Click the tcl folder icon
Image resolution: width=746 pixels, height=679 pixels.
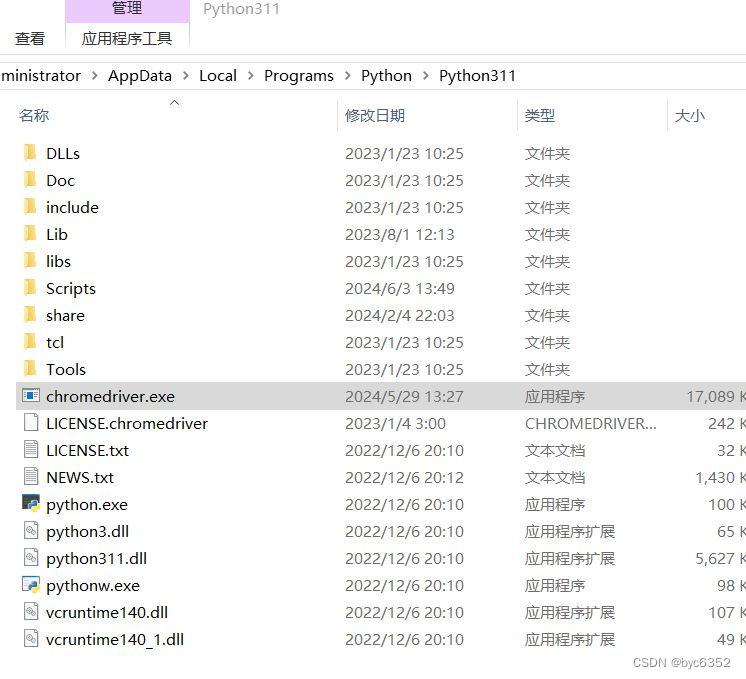[x=30, y=342]
